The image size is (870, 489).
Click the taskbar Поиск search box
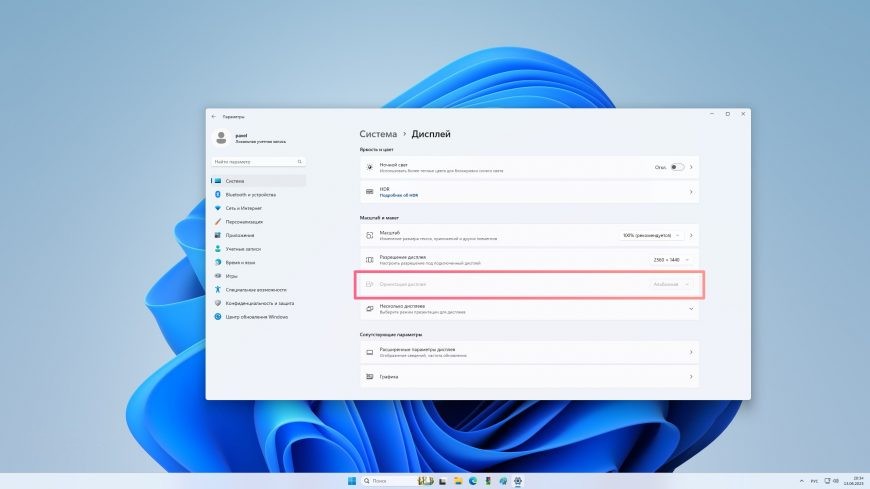[388, 481]
